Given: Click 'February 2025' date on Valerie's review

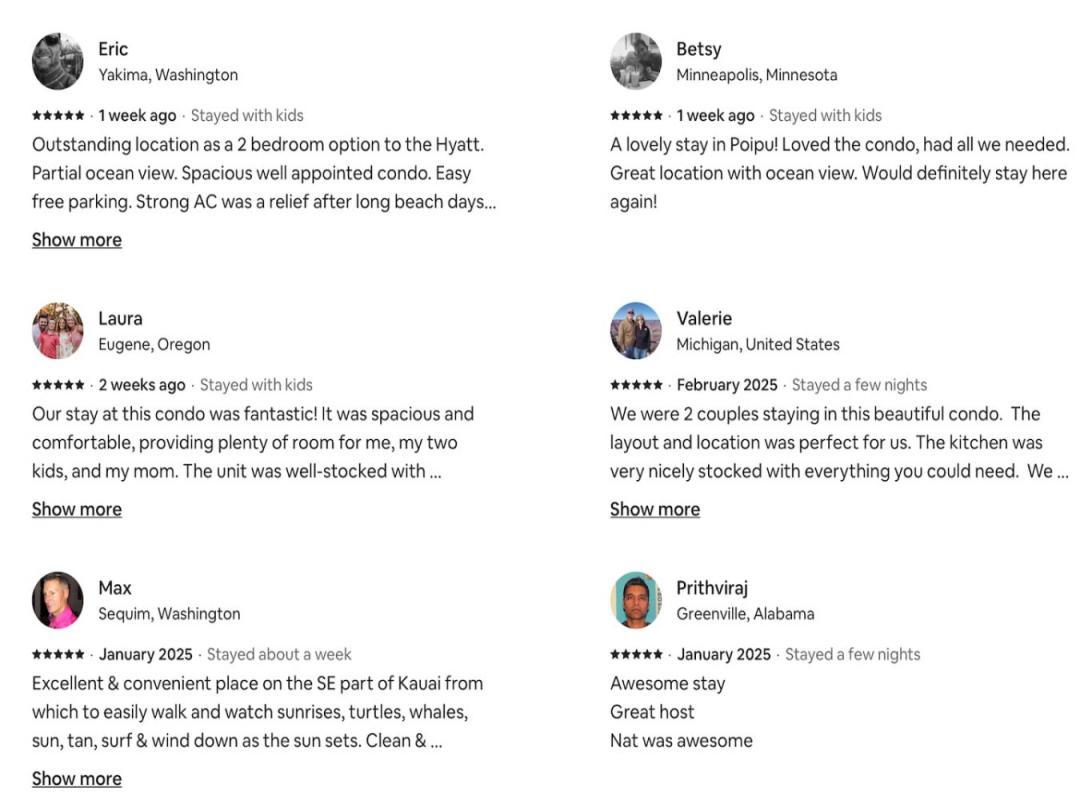Looking at the screenshot, I should pyautogui.click(x=727, y=385).
